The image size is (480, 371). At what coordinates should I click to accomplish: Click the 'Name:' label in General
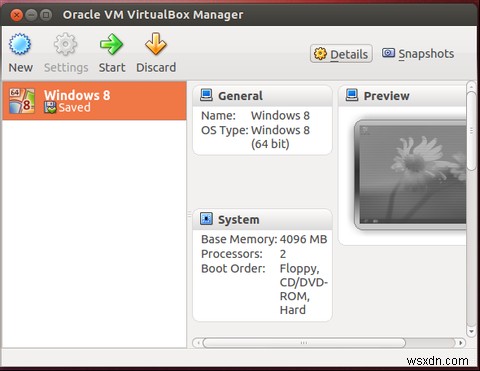point(218,116)
